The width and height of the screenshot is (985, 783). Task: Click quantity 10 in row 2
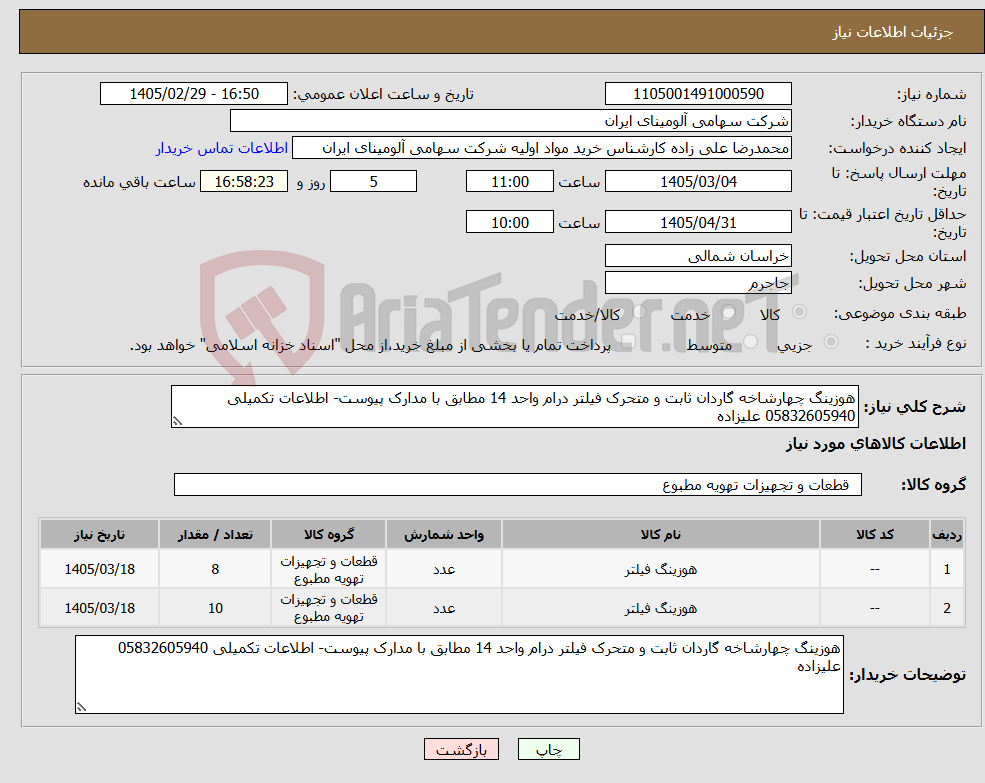pyautogui.click(x=215, y=608)
